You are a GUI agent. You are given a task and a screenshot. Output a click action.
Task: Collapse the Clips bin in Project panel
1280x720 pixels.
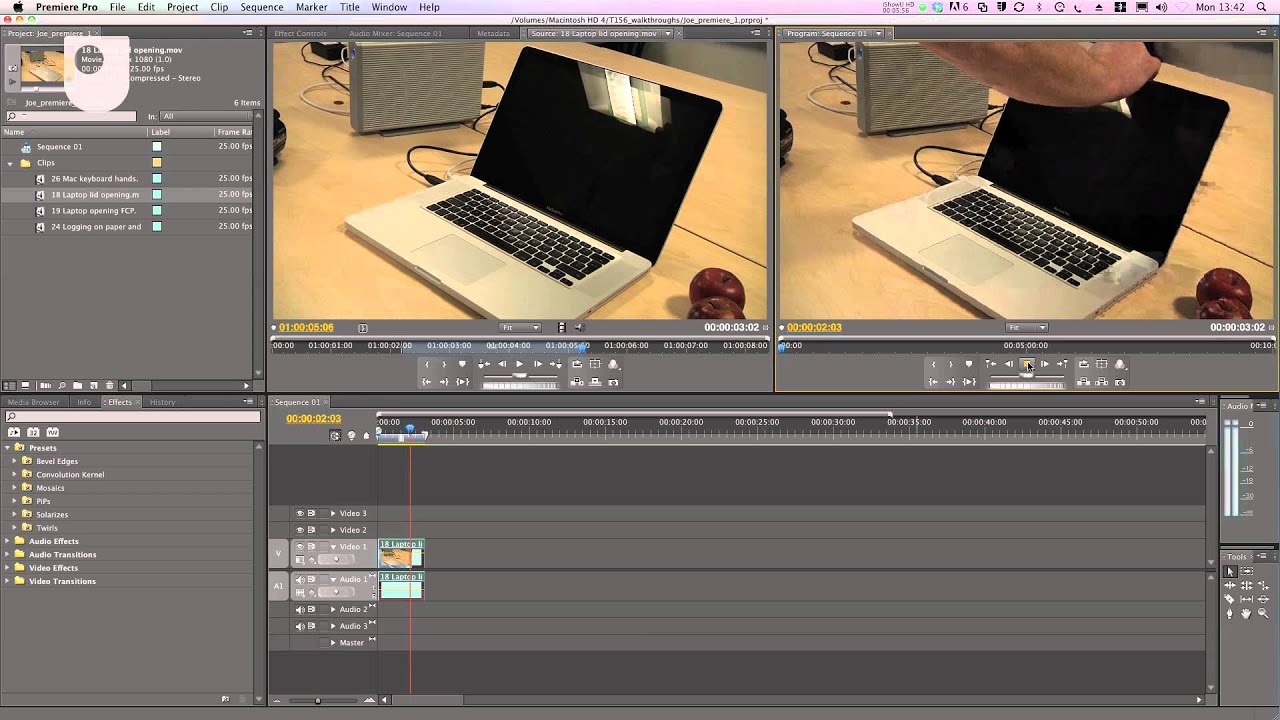(11, 162)
